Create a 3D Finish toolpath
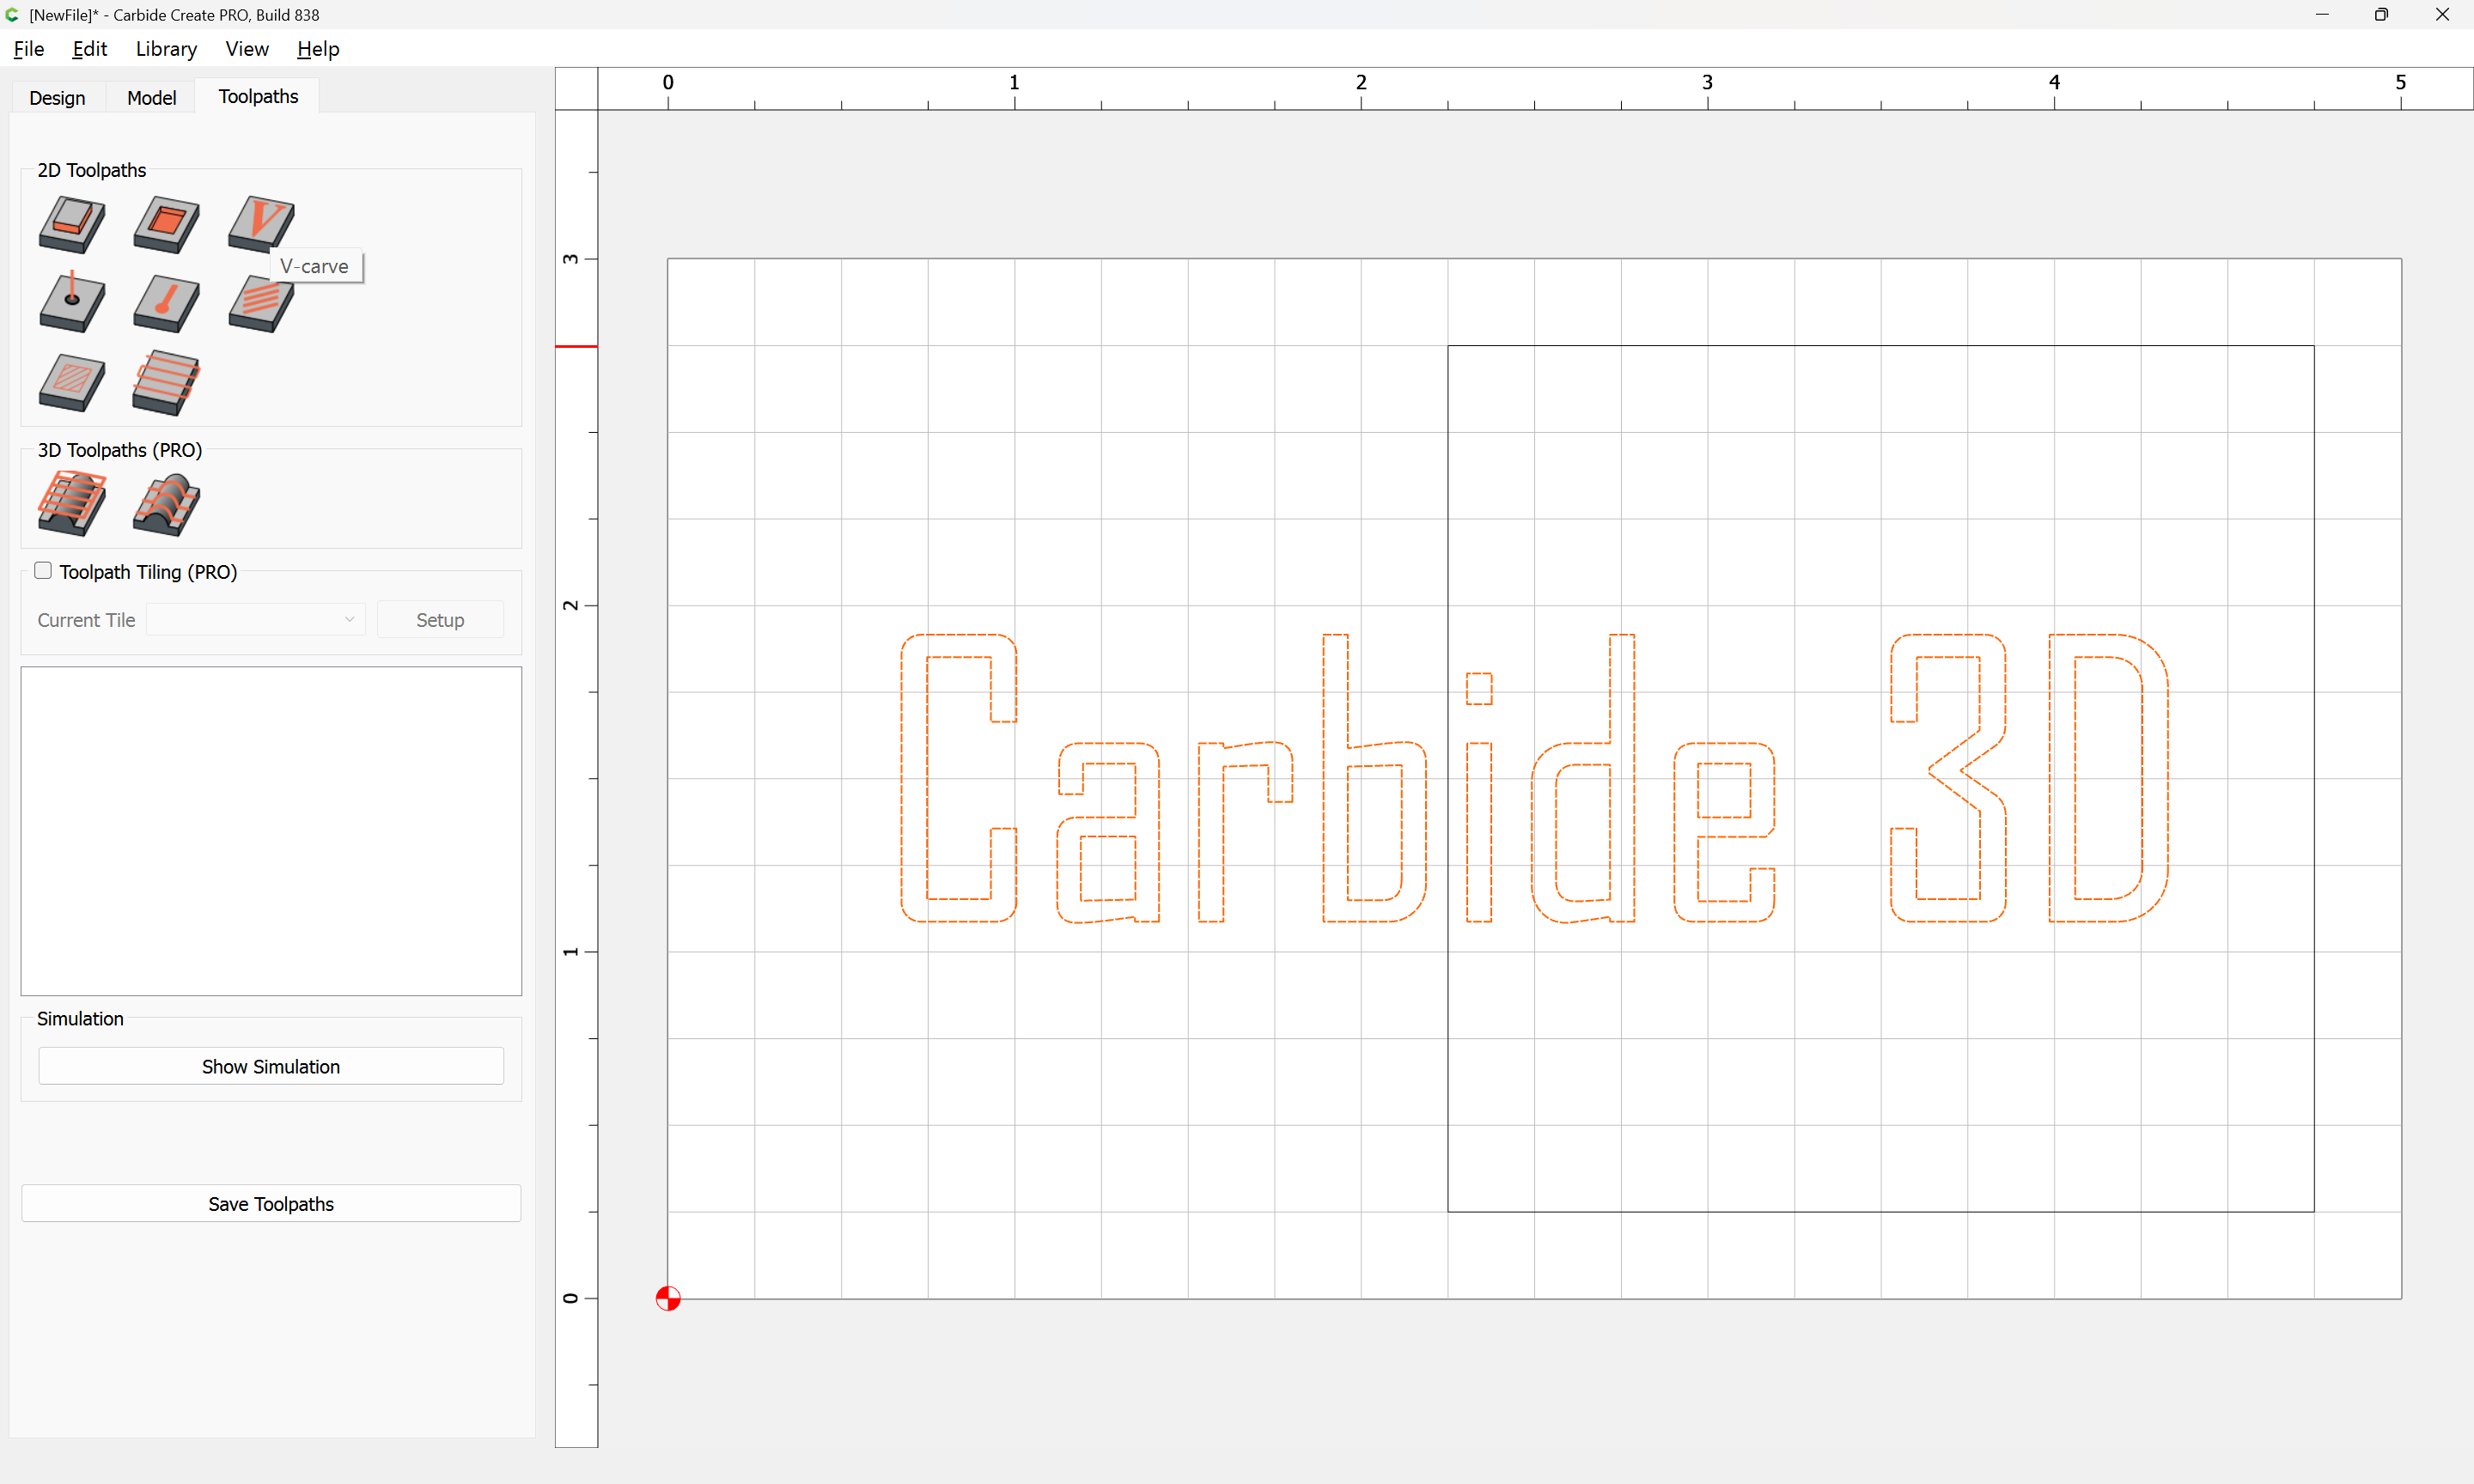The image size is (2474, 1484). point(166,503)
